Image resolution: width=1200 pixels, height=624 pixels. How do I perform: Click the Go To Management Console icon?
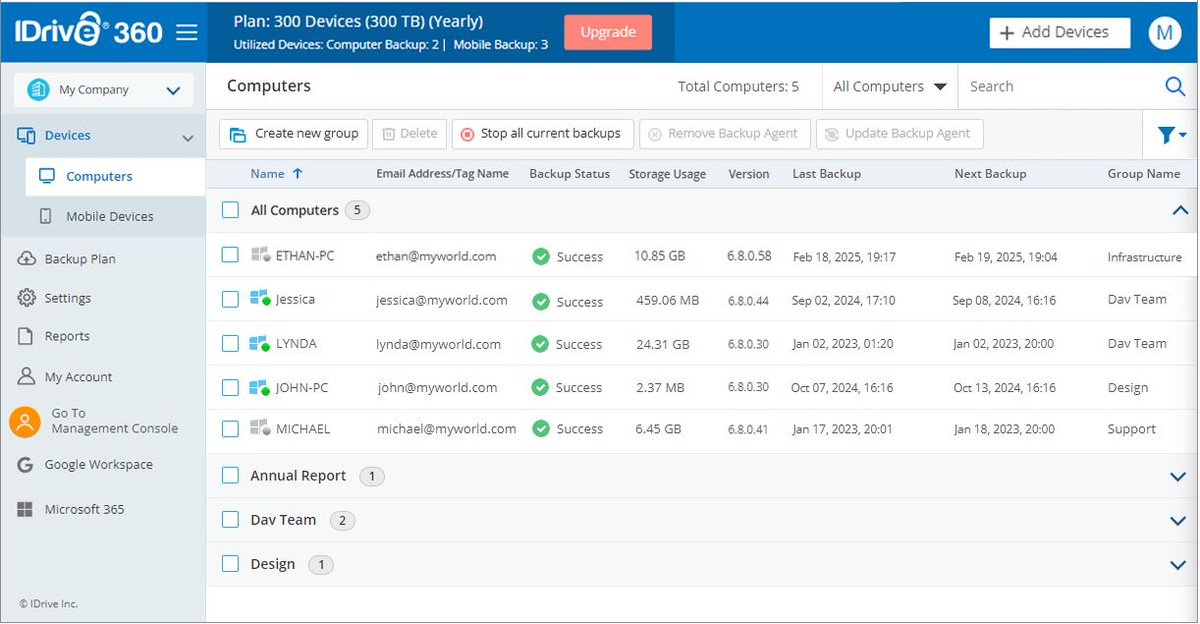pos(25,421)
